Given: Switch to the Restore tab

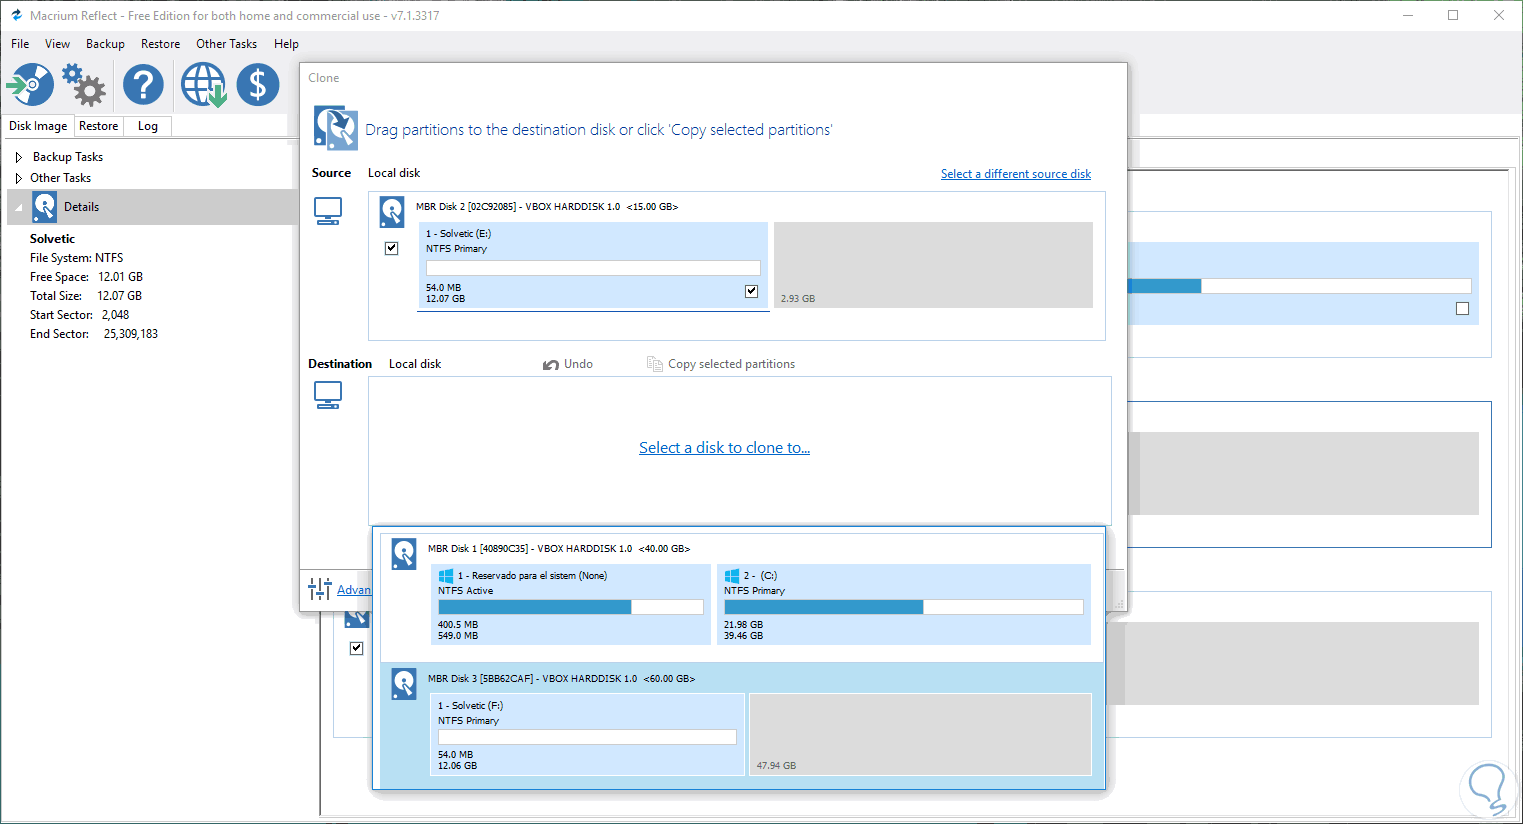Looking at the screenshot, I should 98,126.
